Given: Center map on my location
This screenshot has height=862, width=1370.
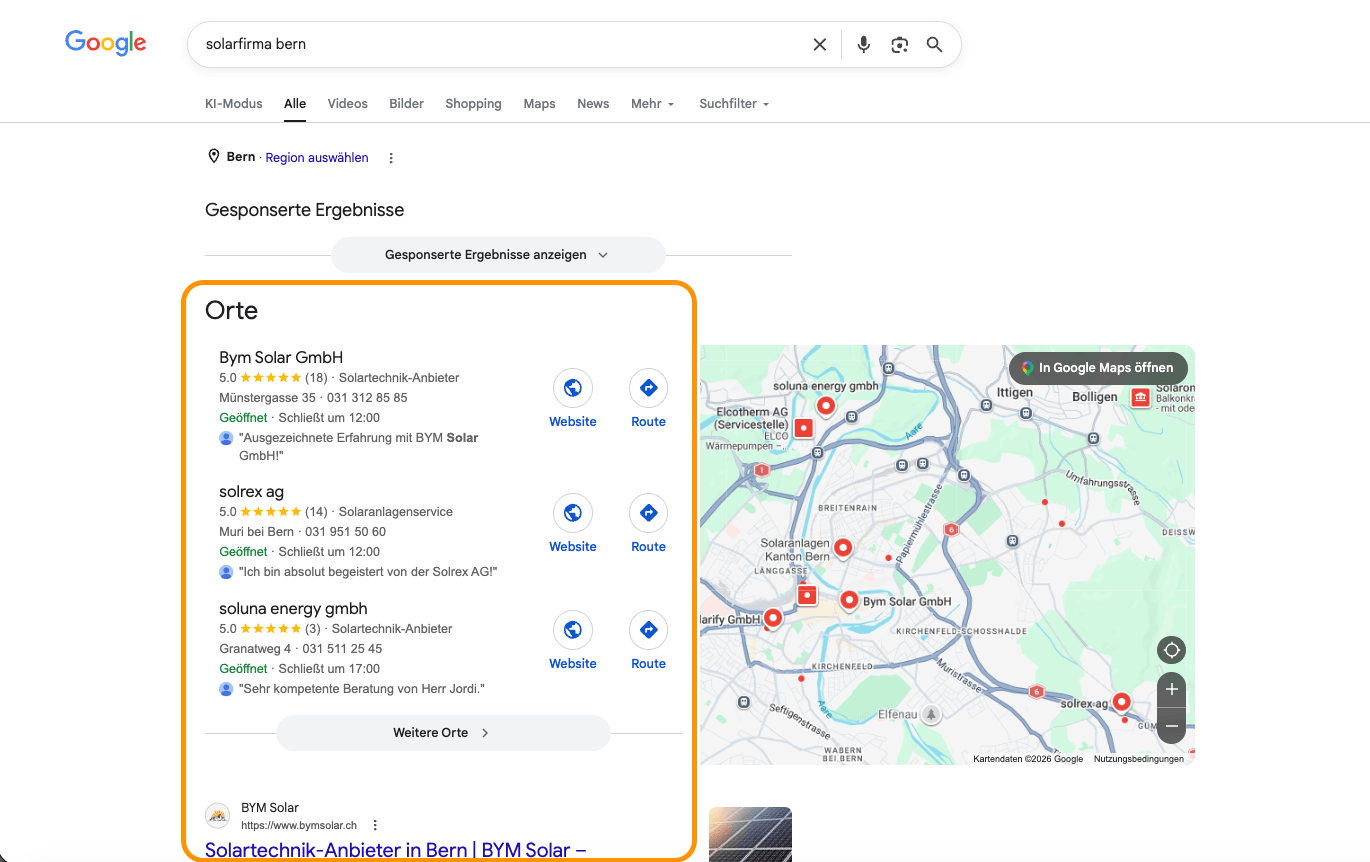Looking at the screenshot, I should pos(1172,650).
